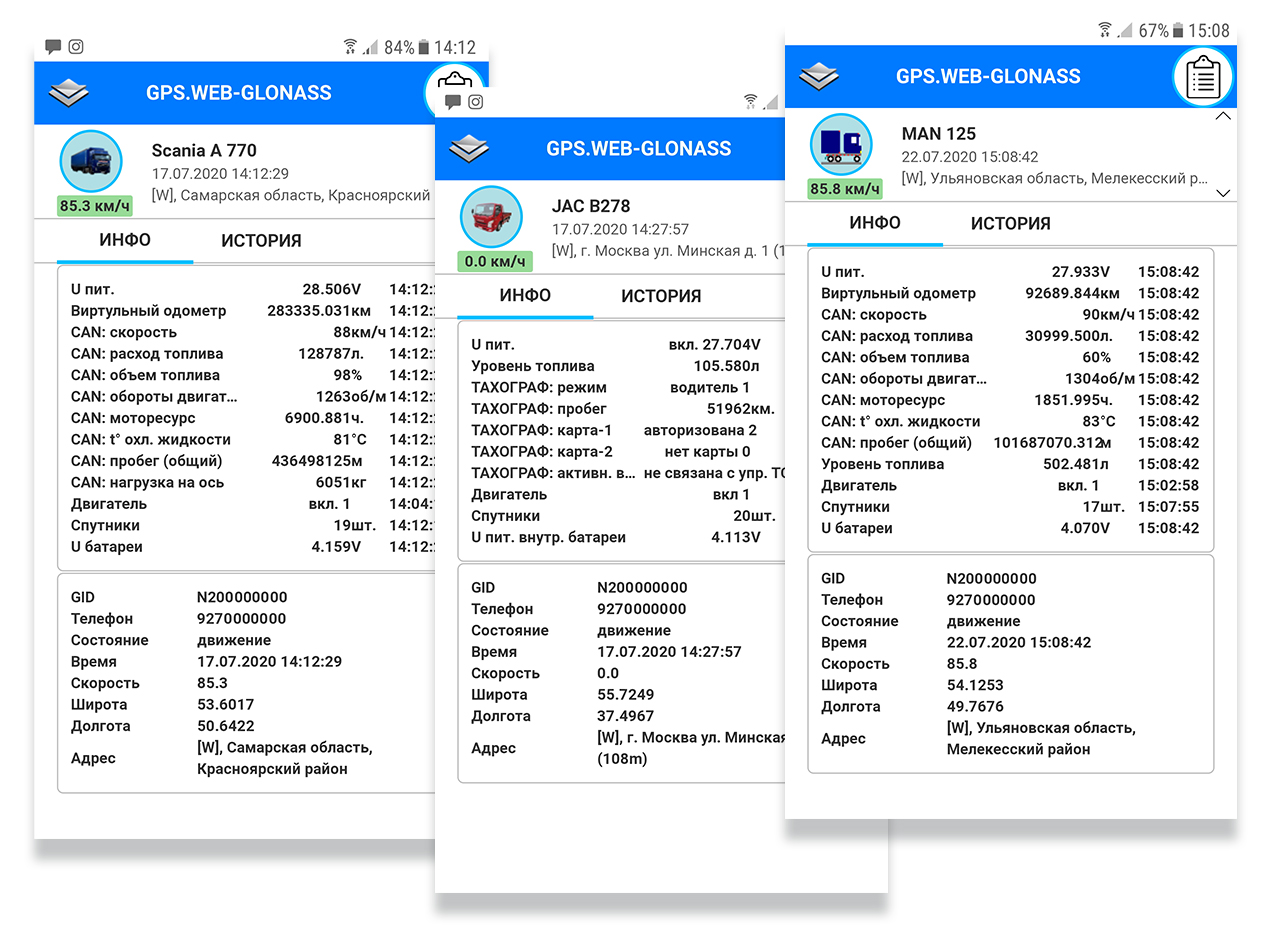
Task: Open ИСТОРИЯ tab in MAN 125 window
Action: (1011, 224)
